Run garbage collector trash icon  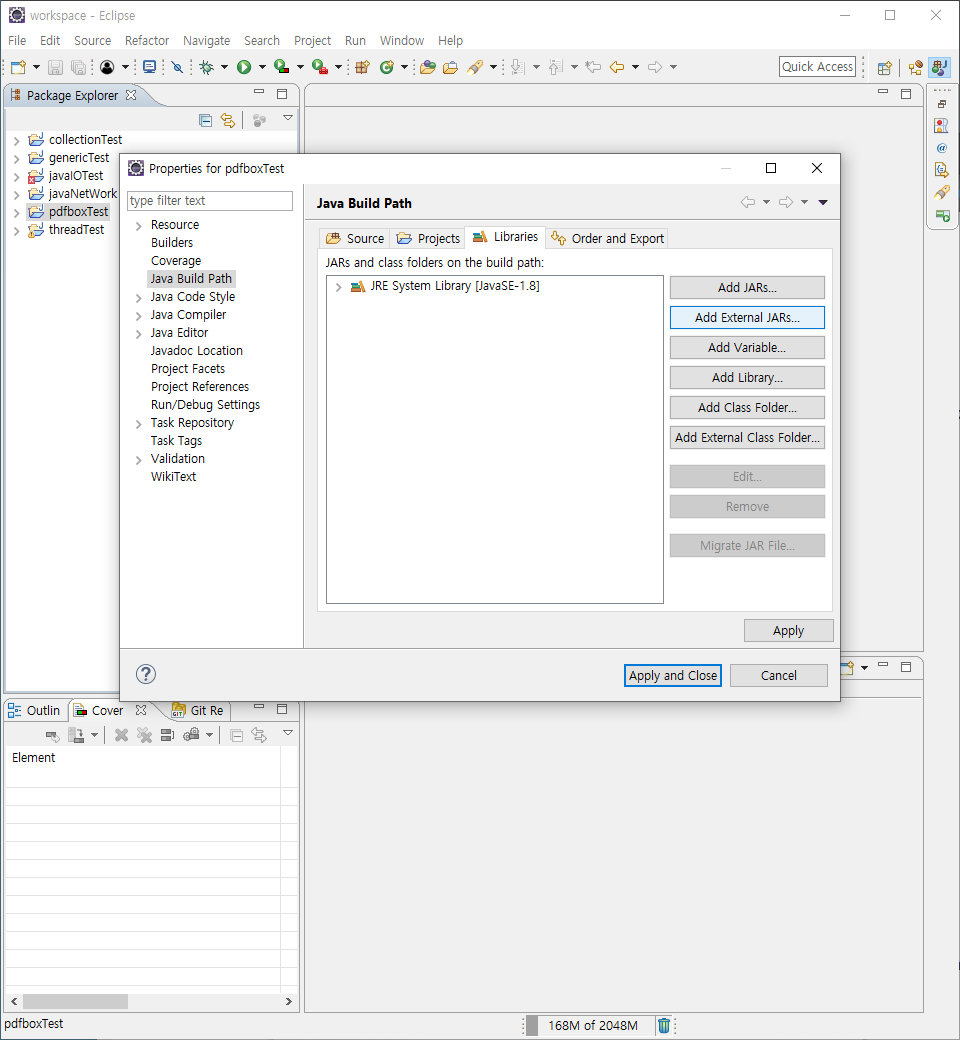tap(663, 1025)
